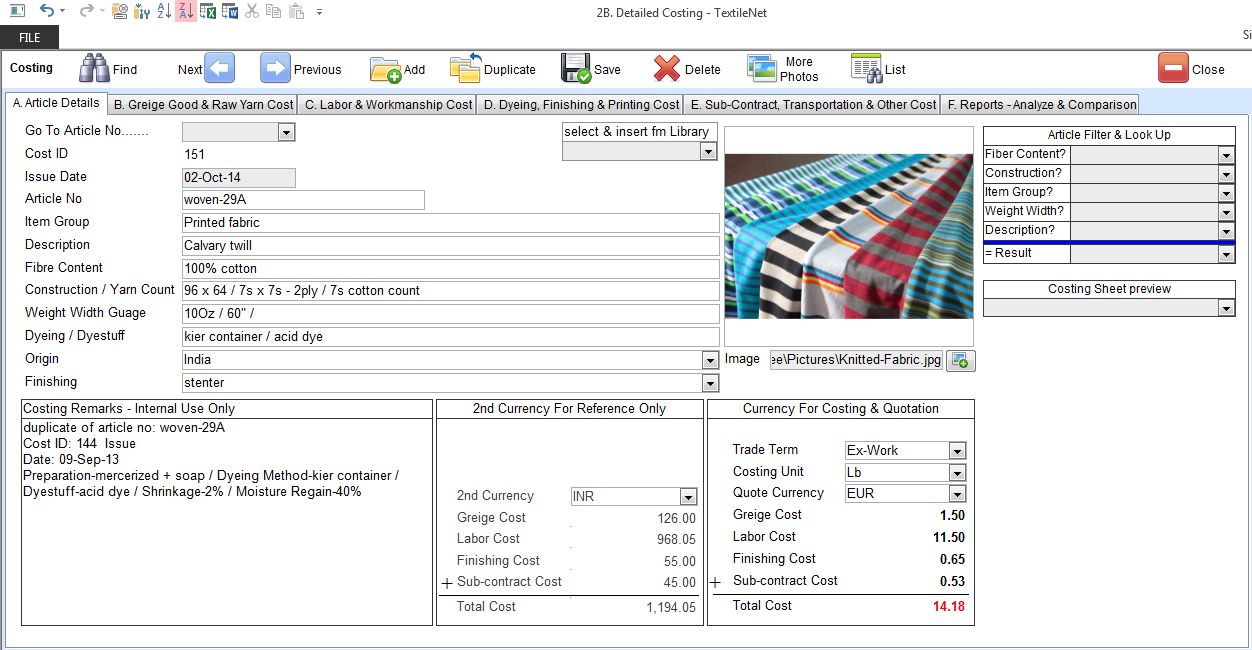The width and height of the screenshot is (1252, 650).
Task: Click the Find binoculars icon
Action: (94, 69)
